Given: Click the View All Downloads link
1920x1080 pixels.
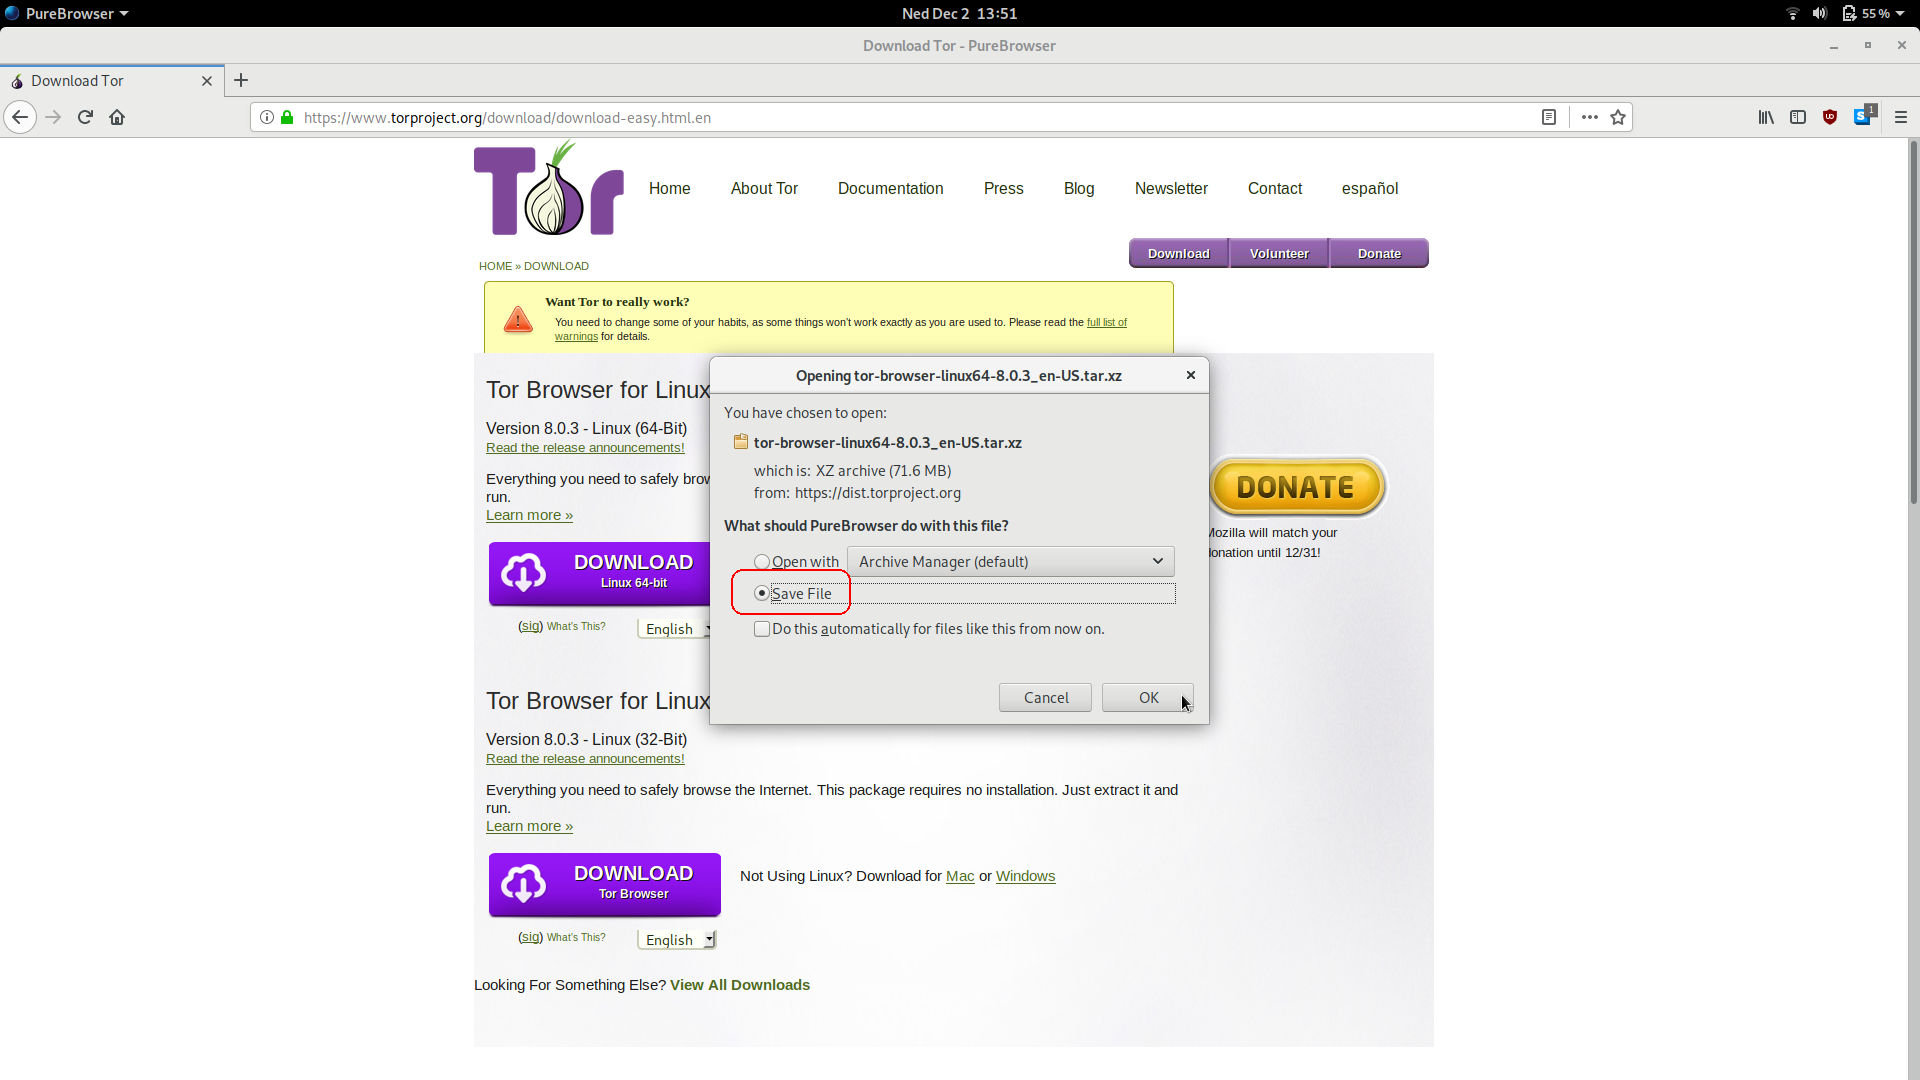Looking at the screenshot, I should pos(740,984).
